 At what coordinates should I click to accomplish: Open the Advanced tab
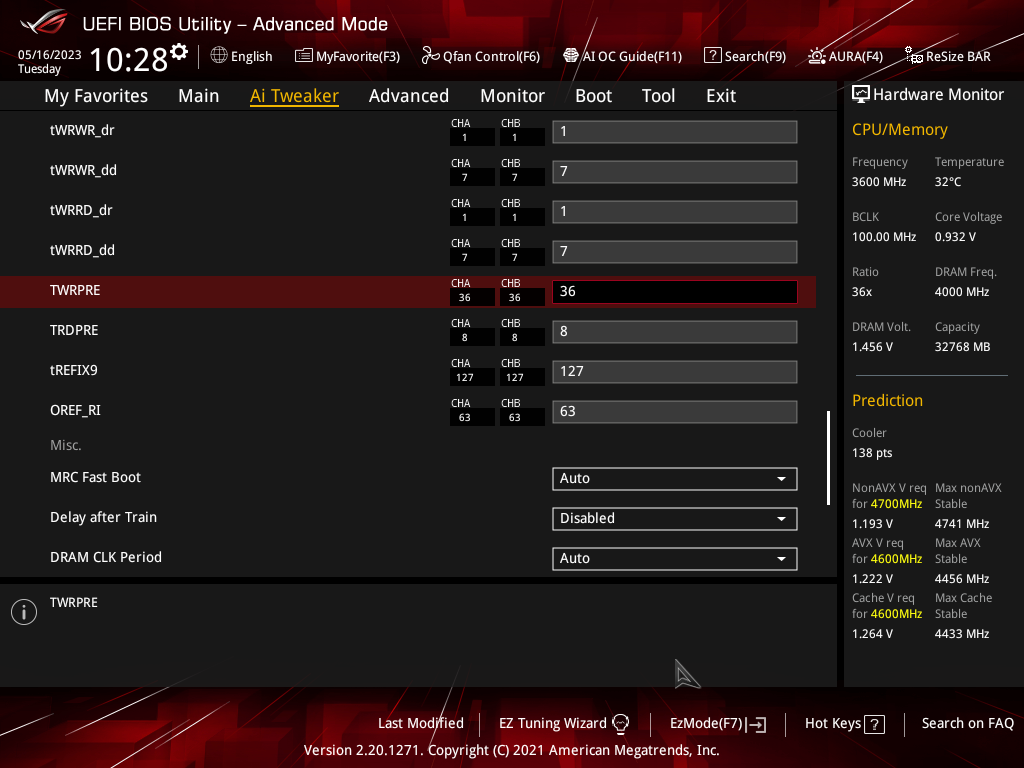click(409, 96)
